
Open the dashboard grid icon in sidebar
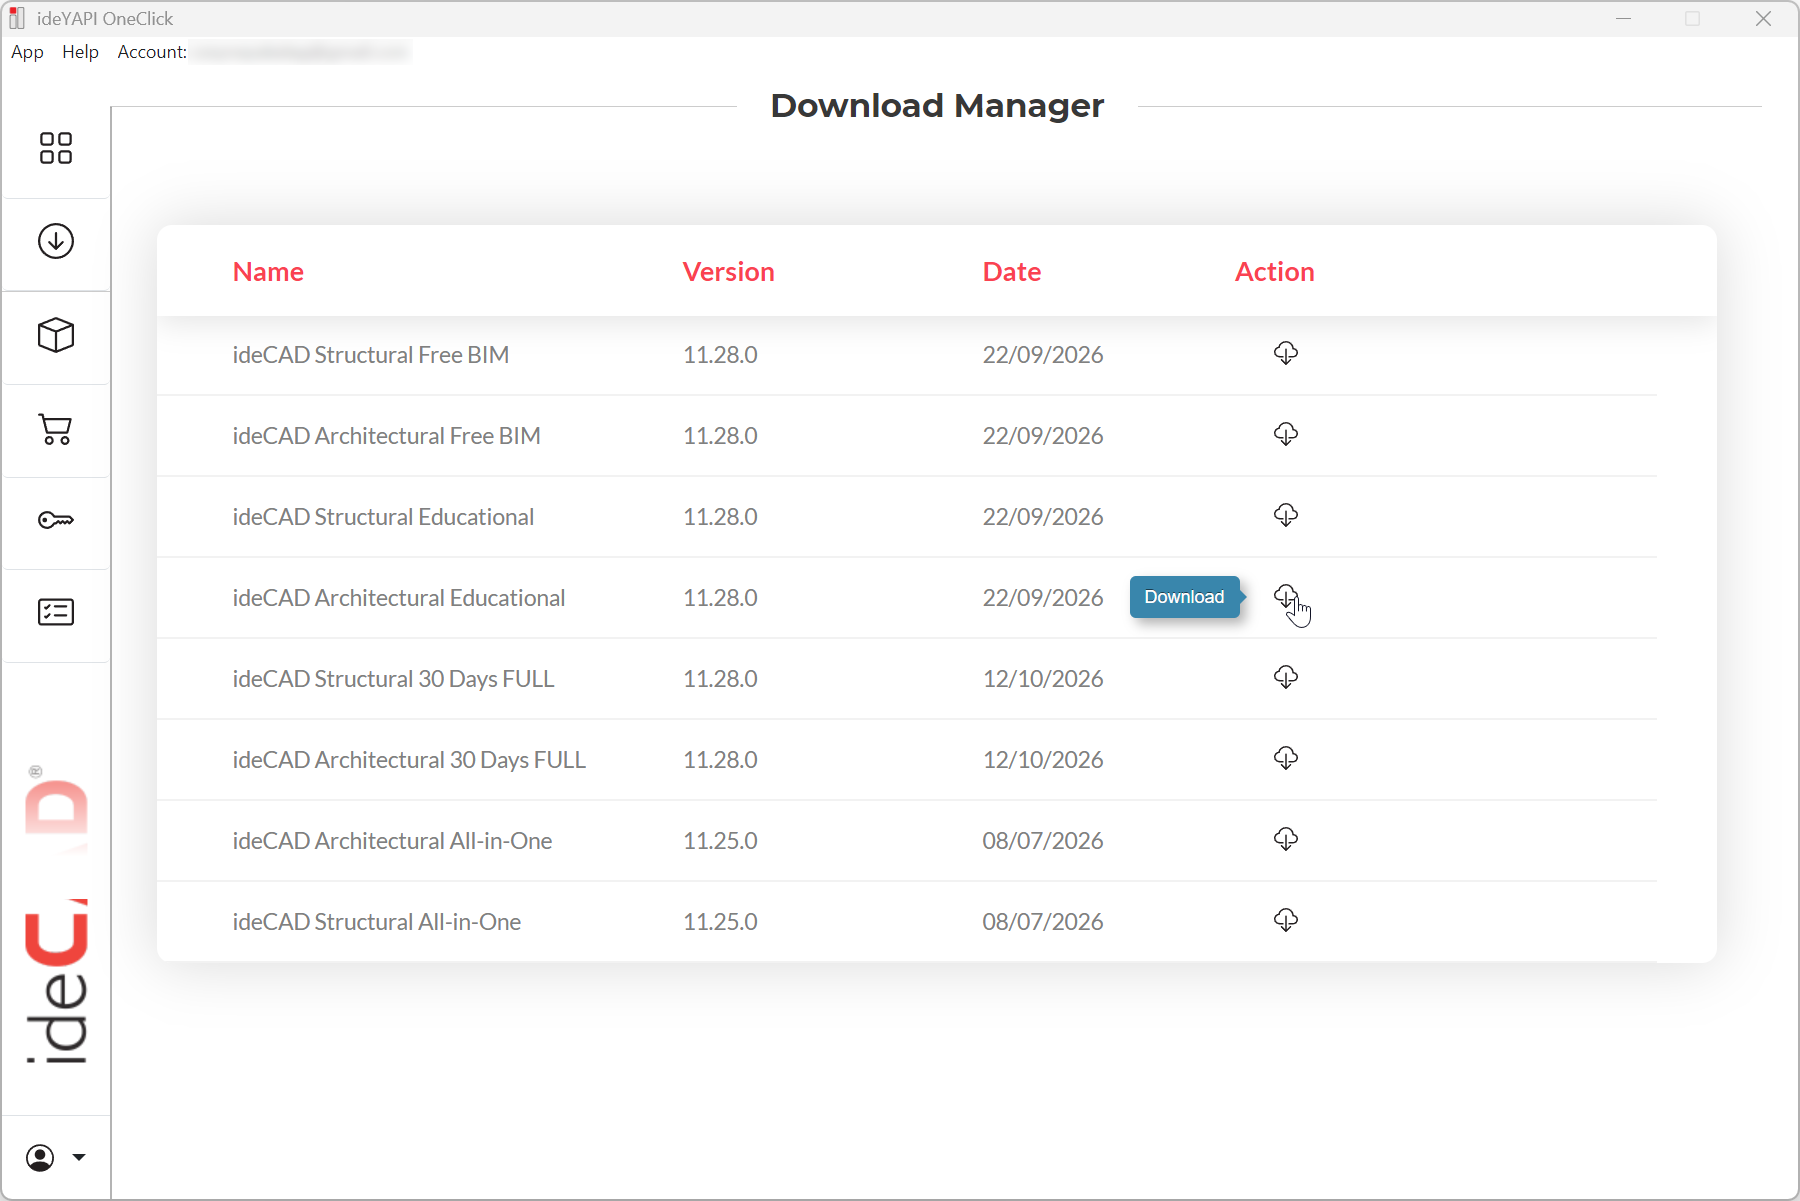point(56,148)
